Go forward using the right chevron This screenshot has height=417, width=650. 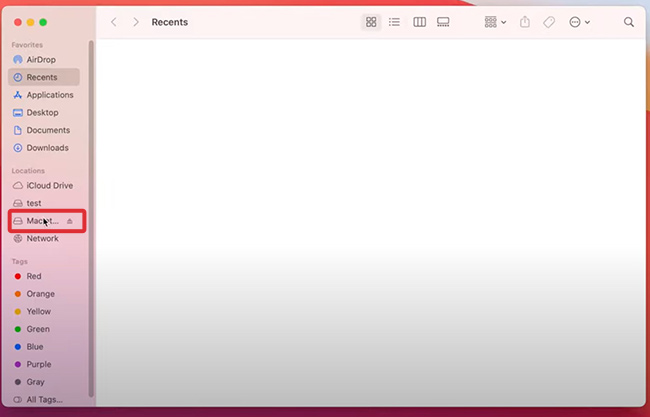click(x=136, y=22)
